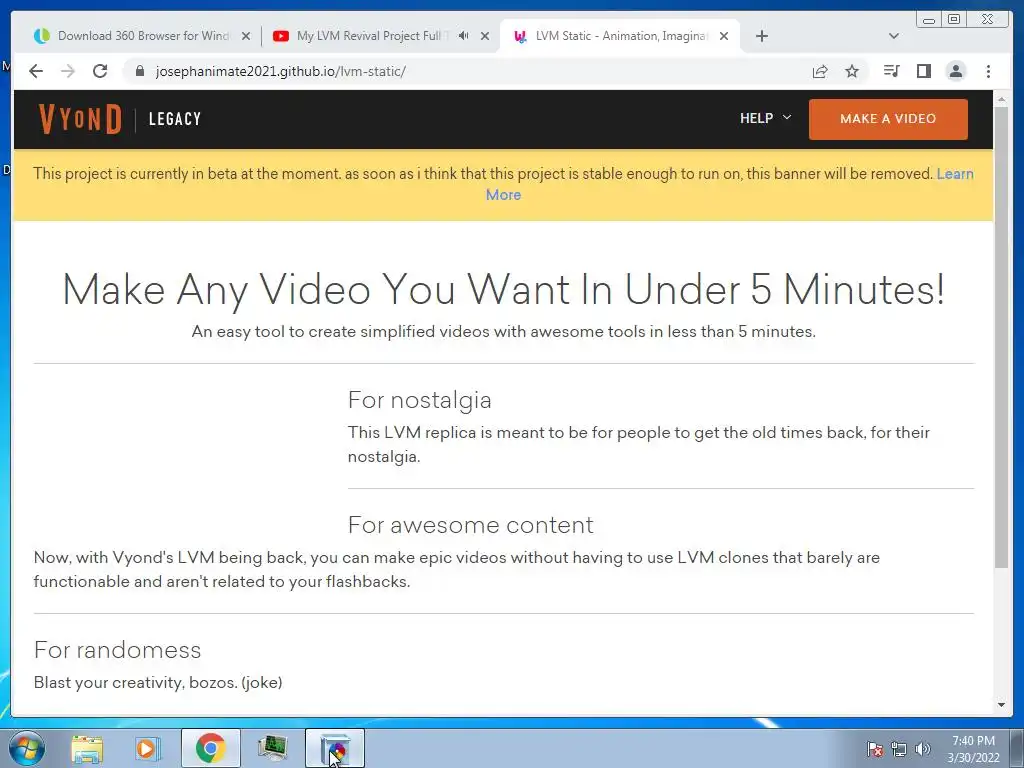Open the media controls icon
The height and width of the screenshot is (768, 1024).
point(891,71)
